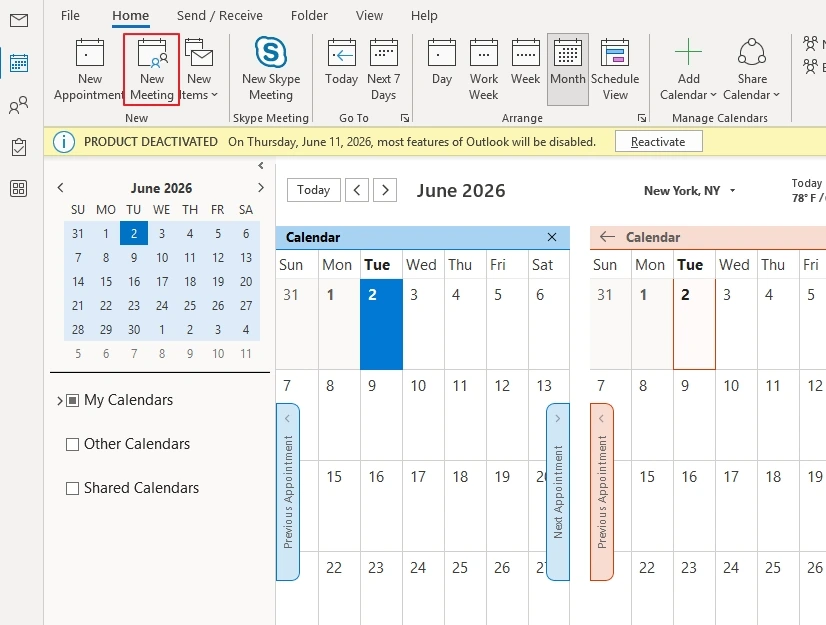Screen dimensions: 826x625
Task: Switch to Calendar module in sidebar
Action: (19, 63)
